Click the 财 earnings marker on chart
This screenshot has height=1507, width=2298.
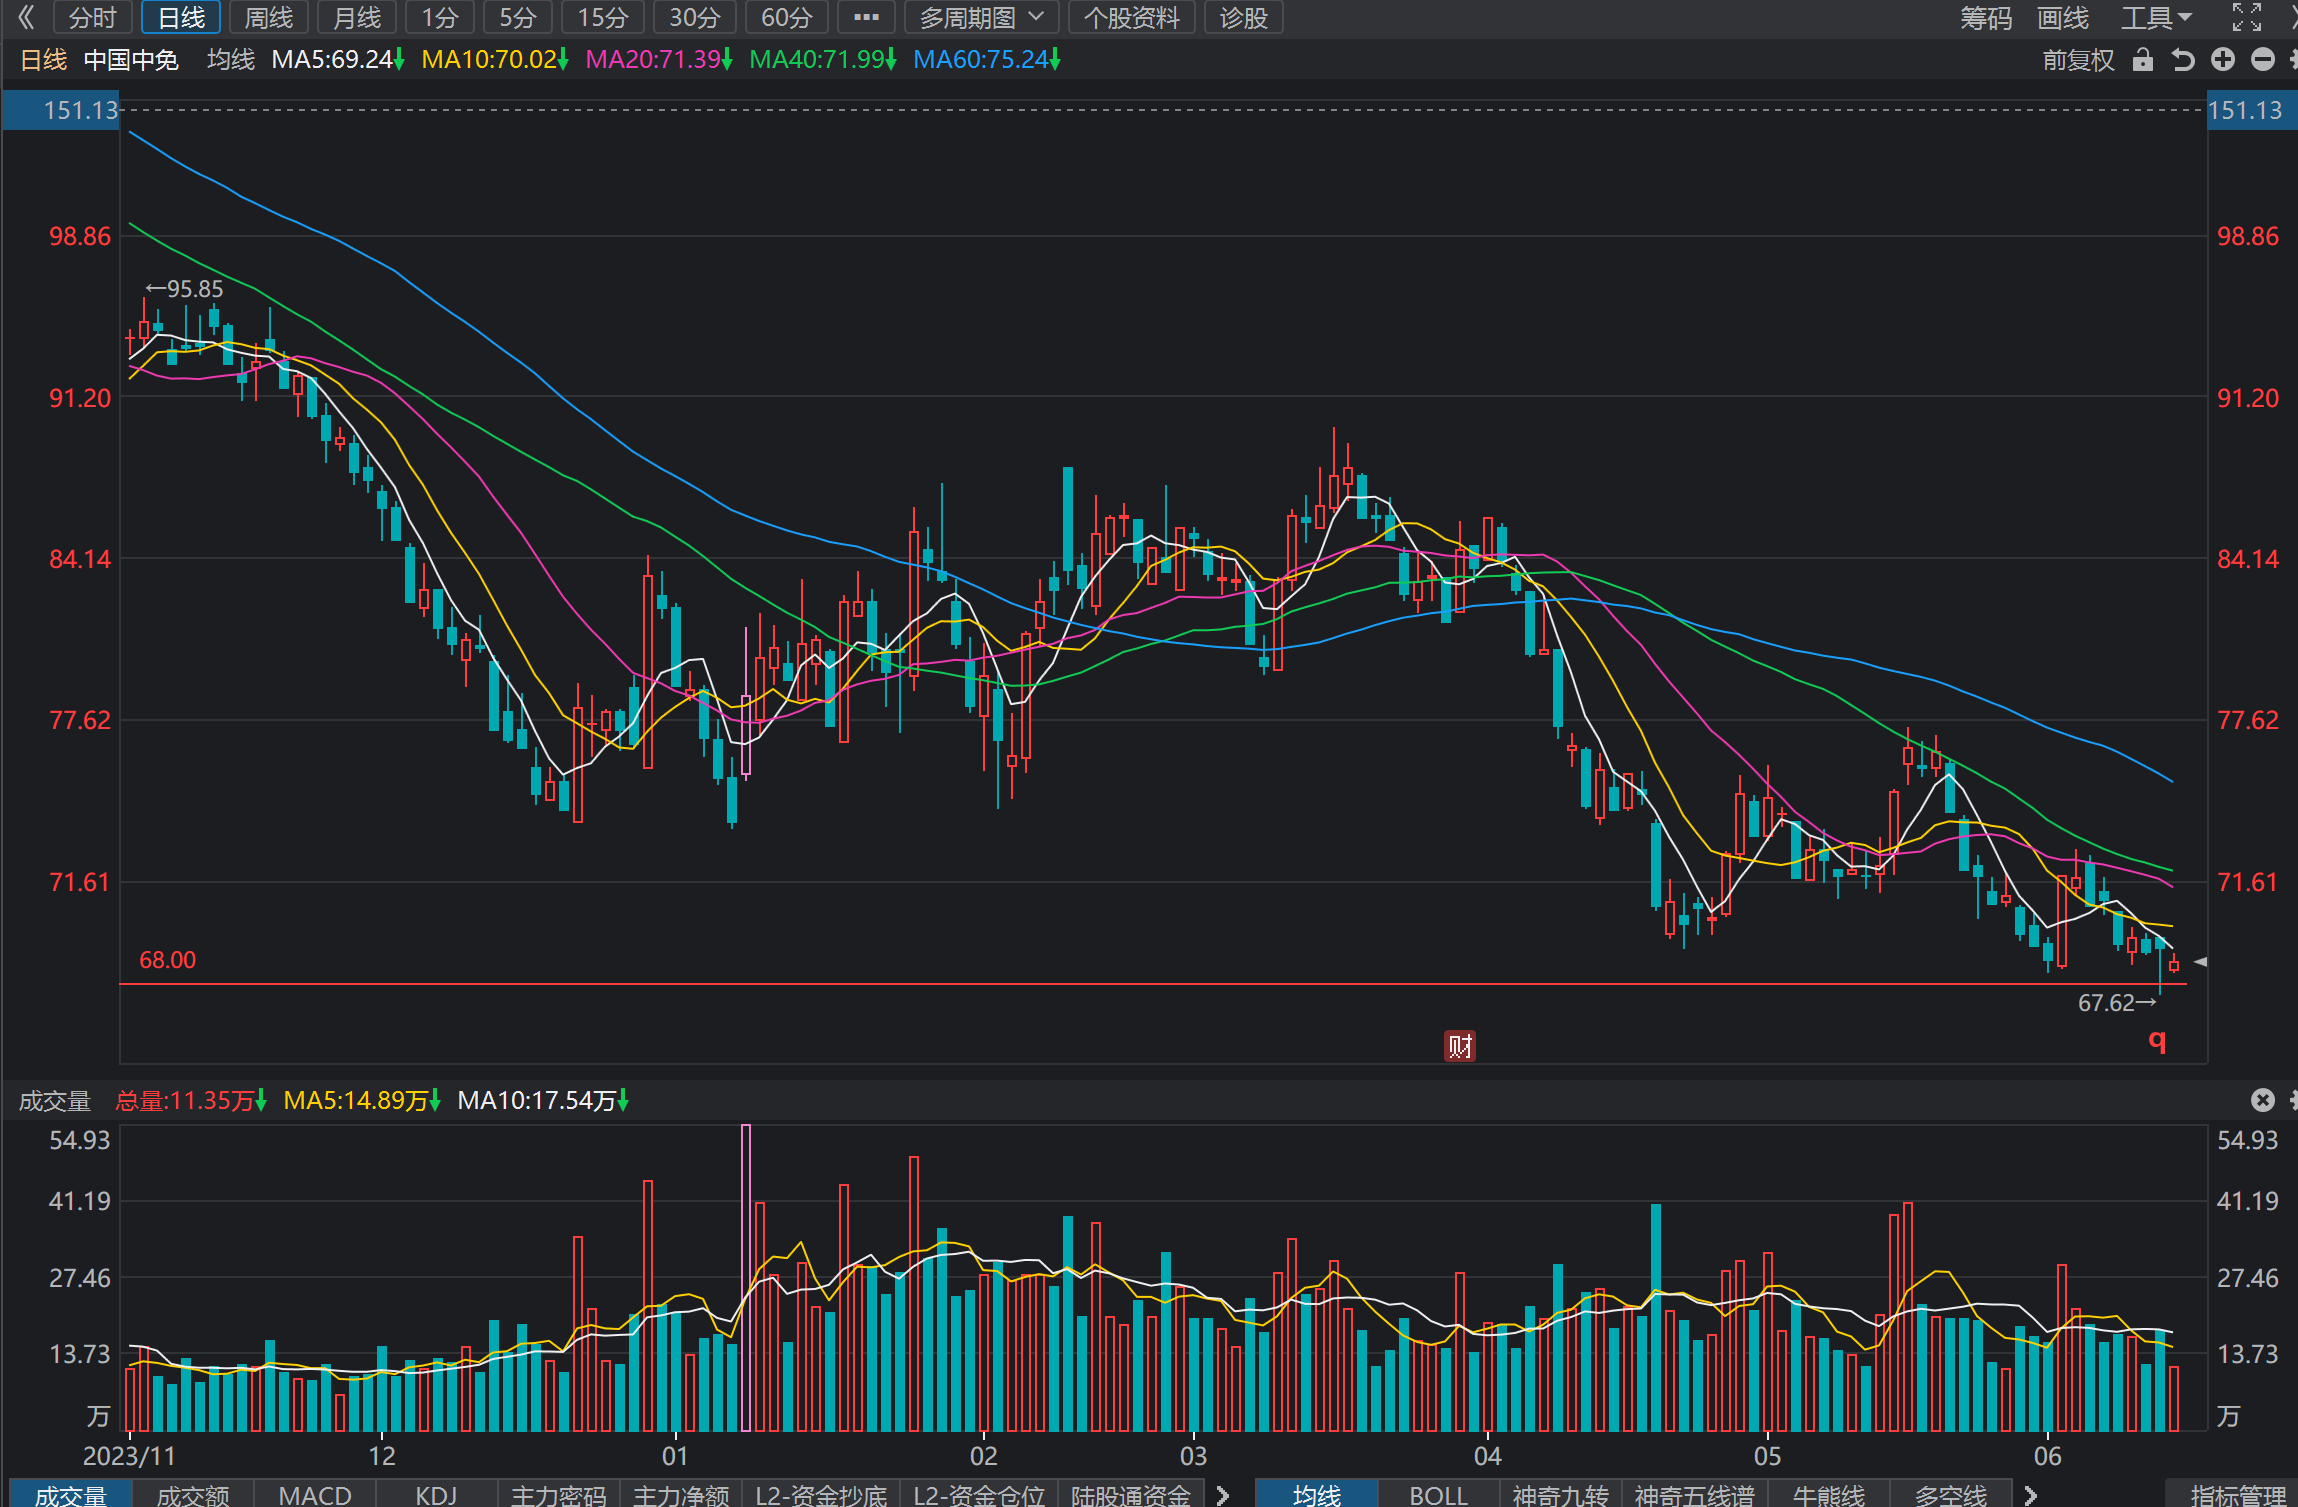tap(1459, 1046)
